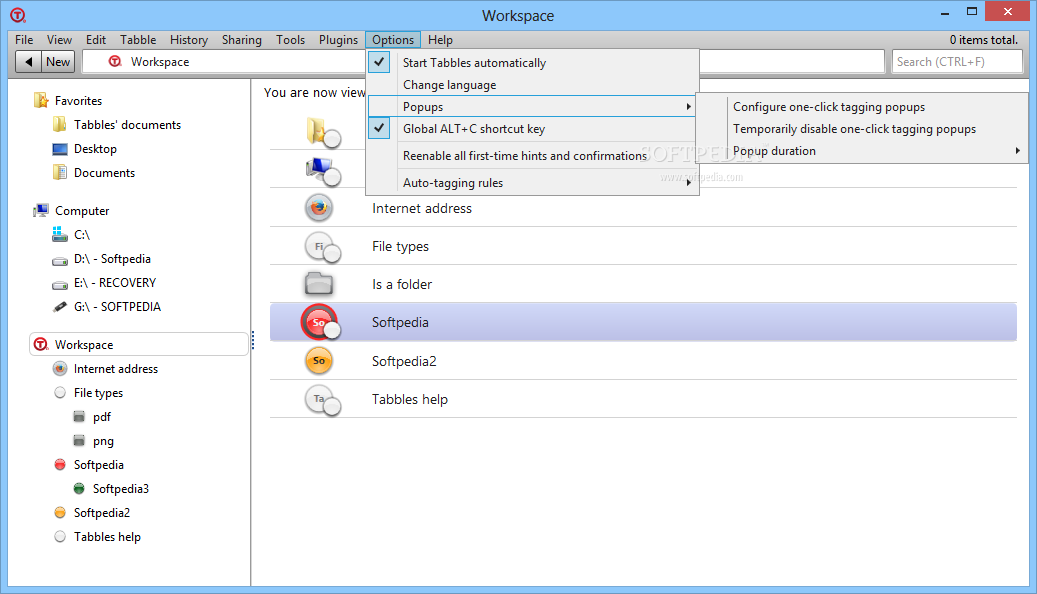
Task: Select red Softpedia swatch in tree
Action: click(x=60, y=464)
